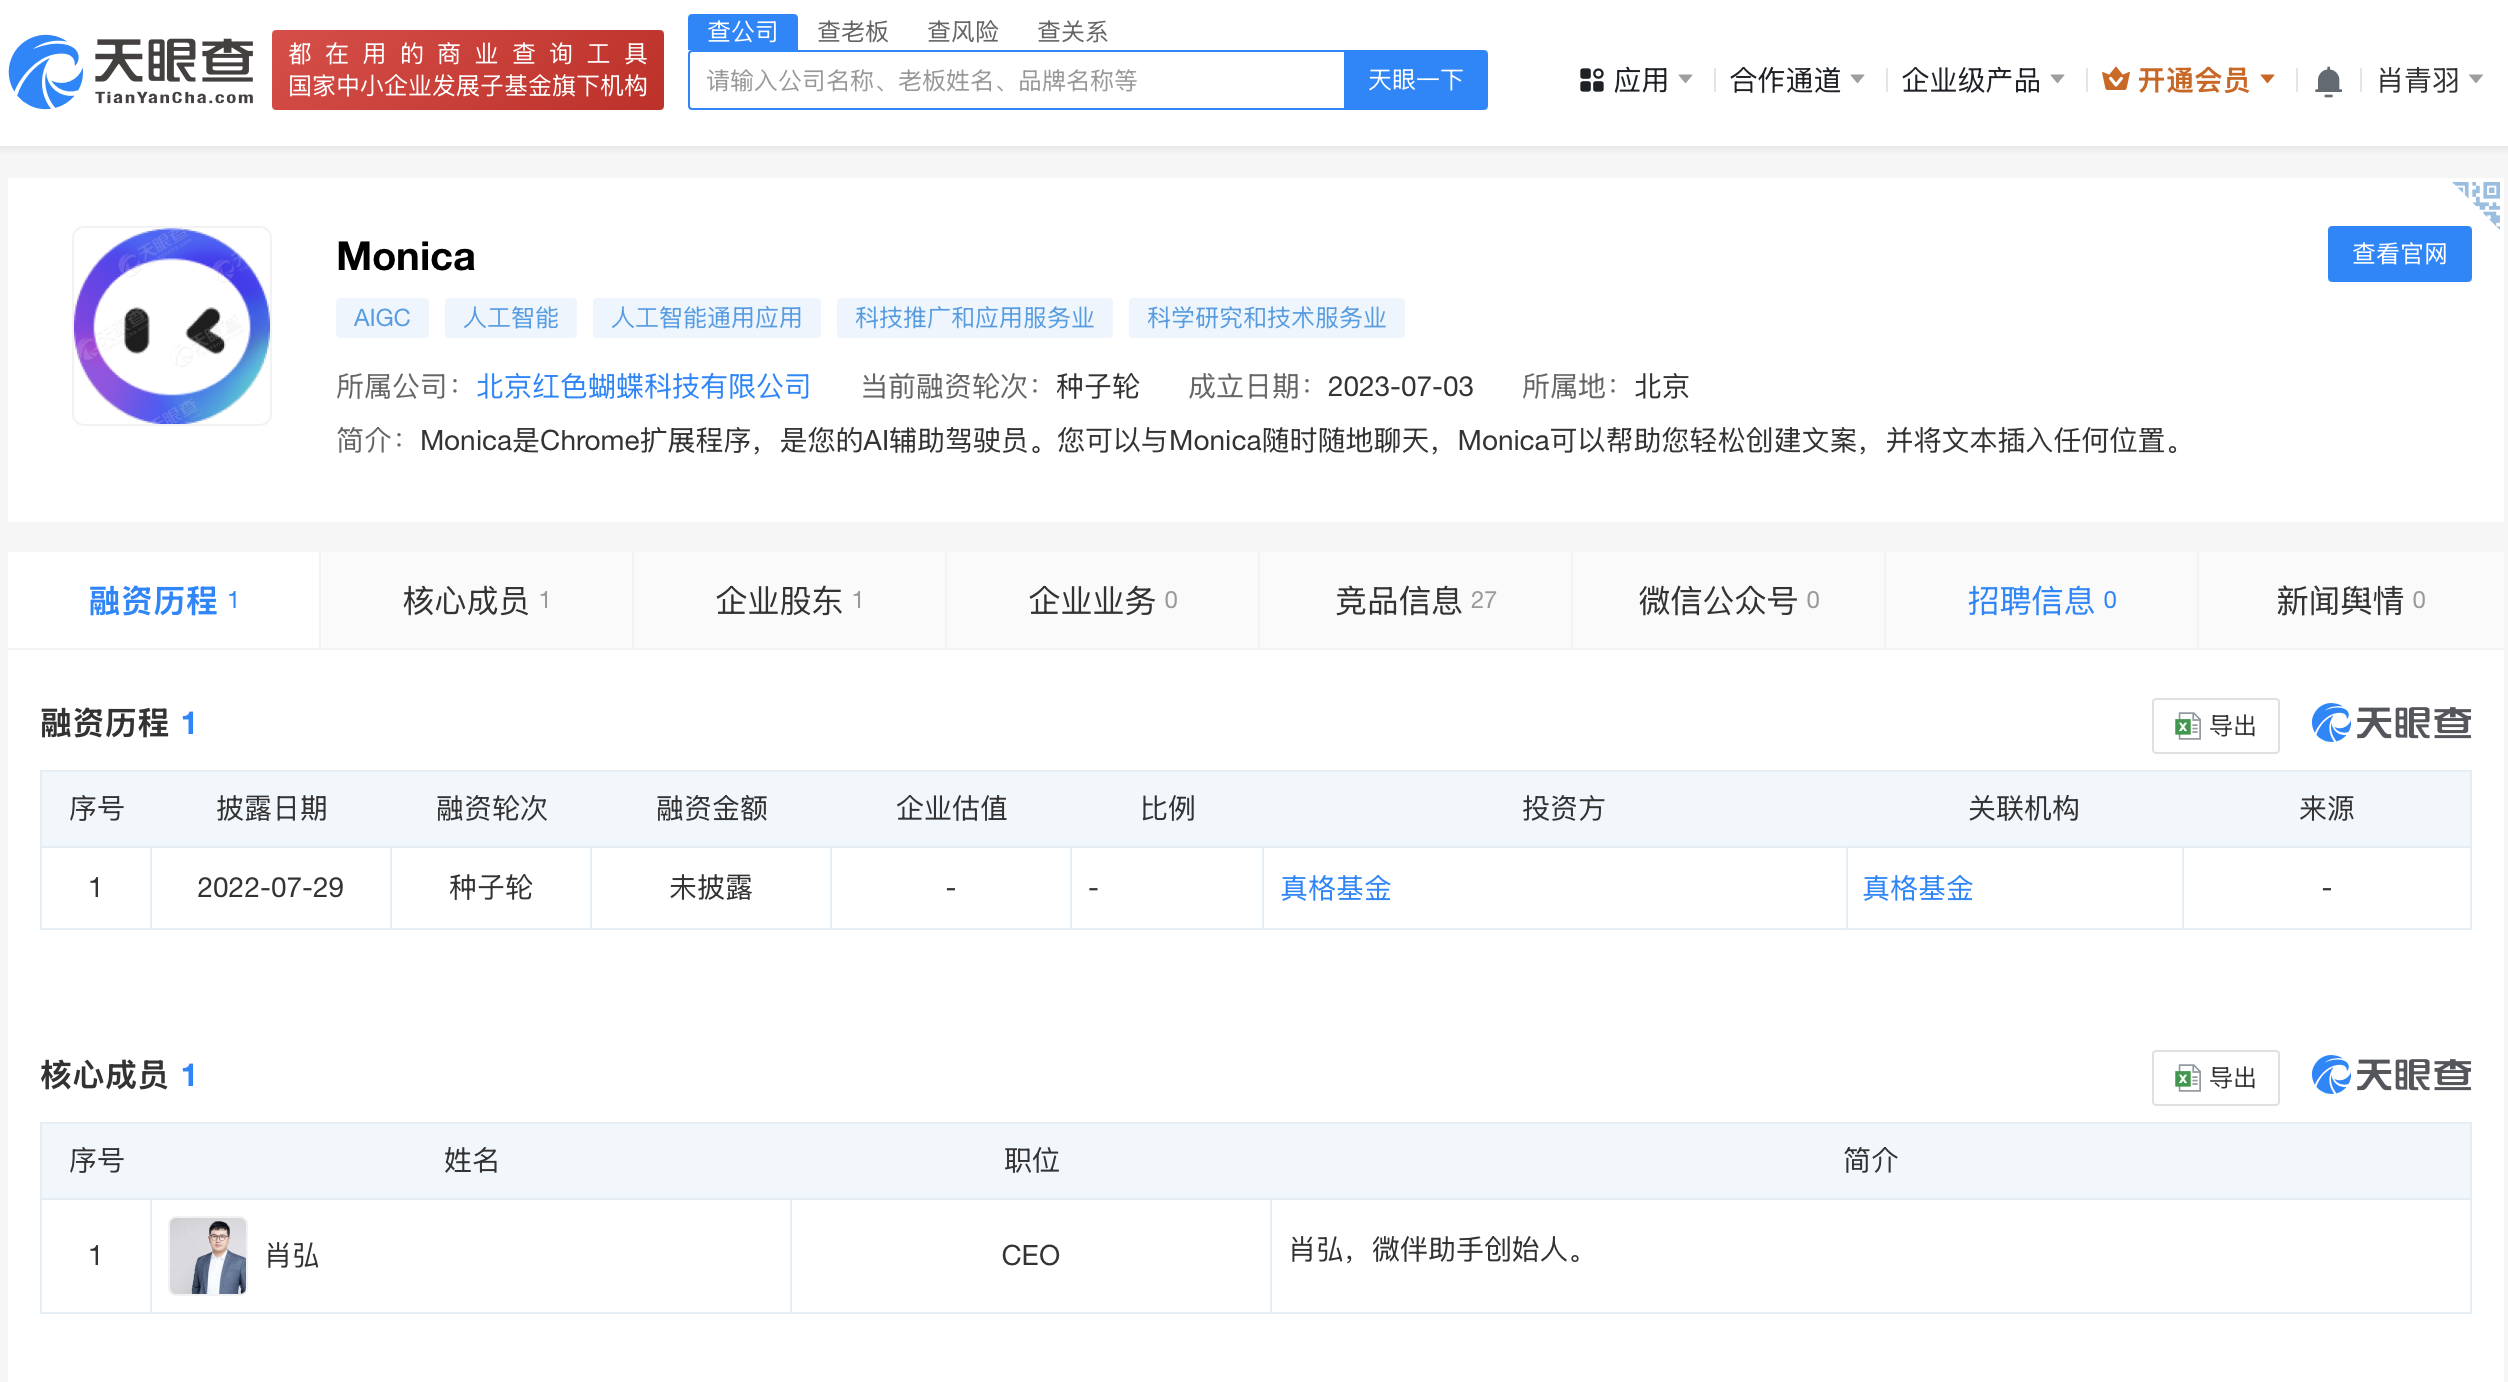Click the 肖弘 name in the members table
Screen dimensions: 2508x1382
tap(292, 1256)
